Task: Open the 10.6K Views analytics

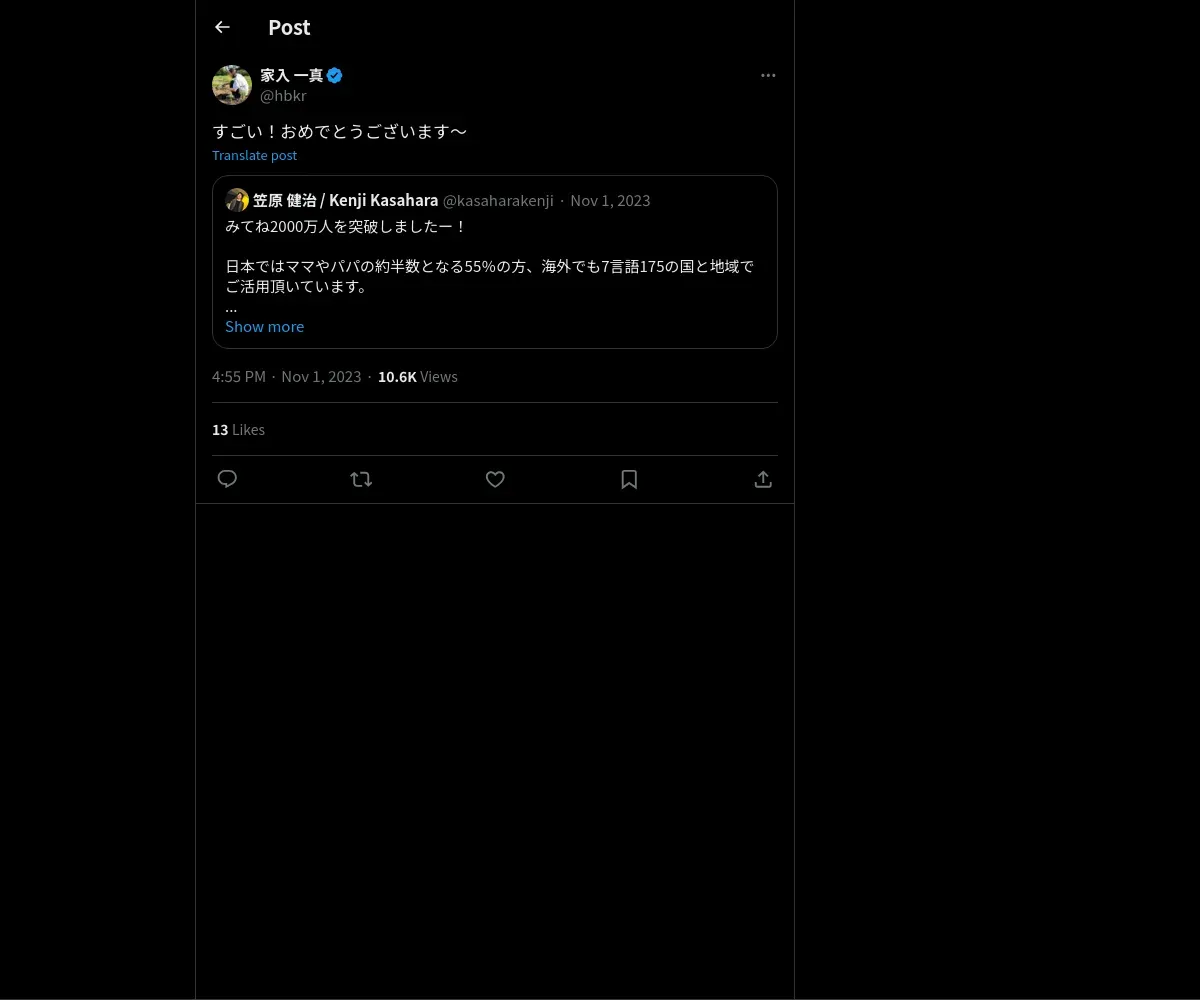Action: (417, 376)
